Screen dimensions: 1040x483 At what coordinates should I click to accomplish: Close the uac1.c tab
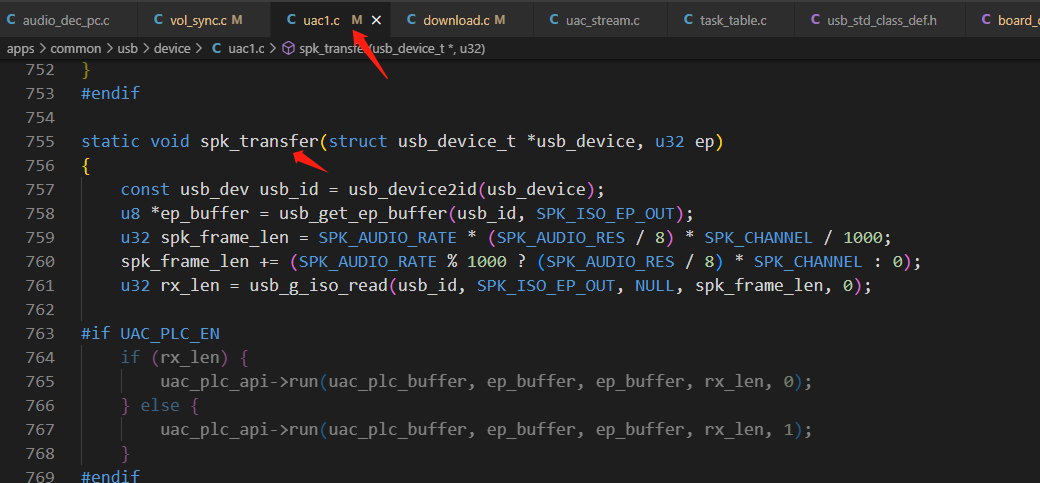coord(376,21)
